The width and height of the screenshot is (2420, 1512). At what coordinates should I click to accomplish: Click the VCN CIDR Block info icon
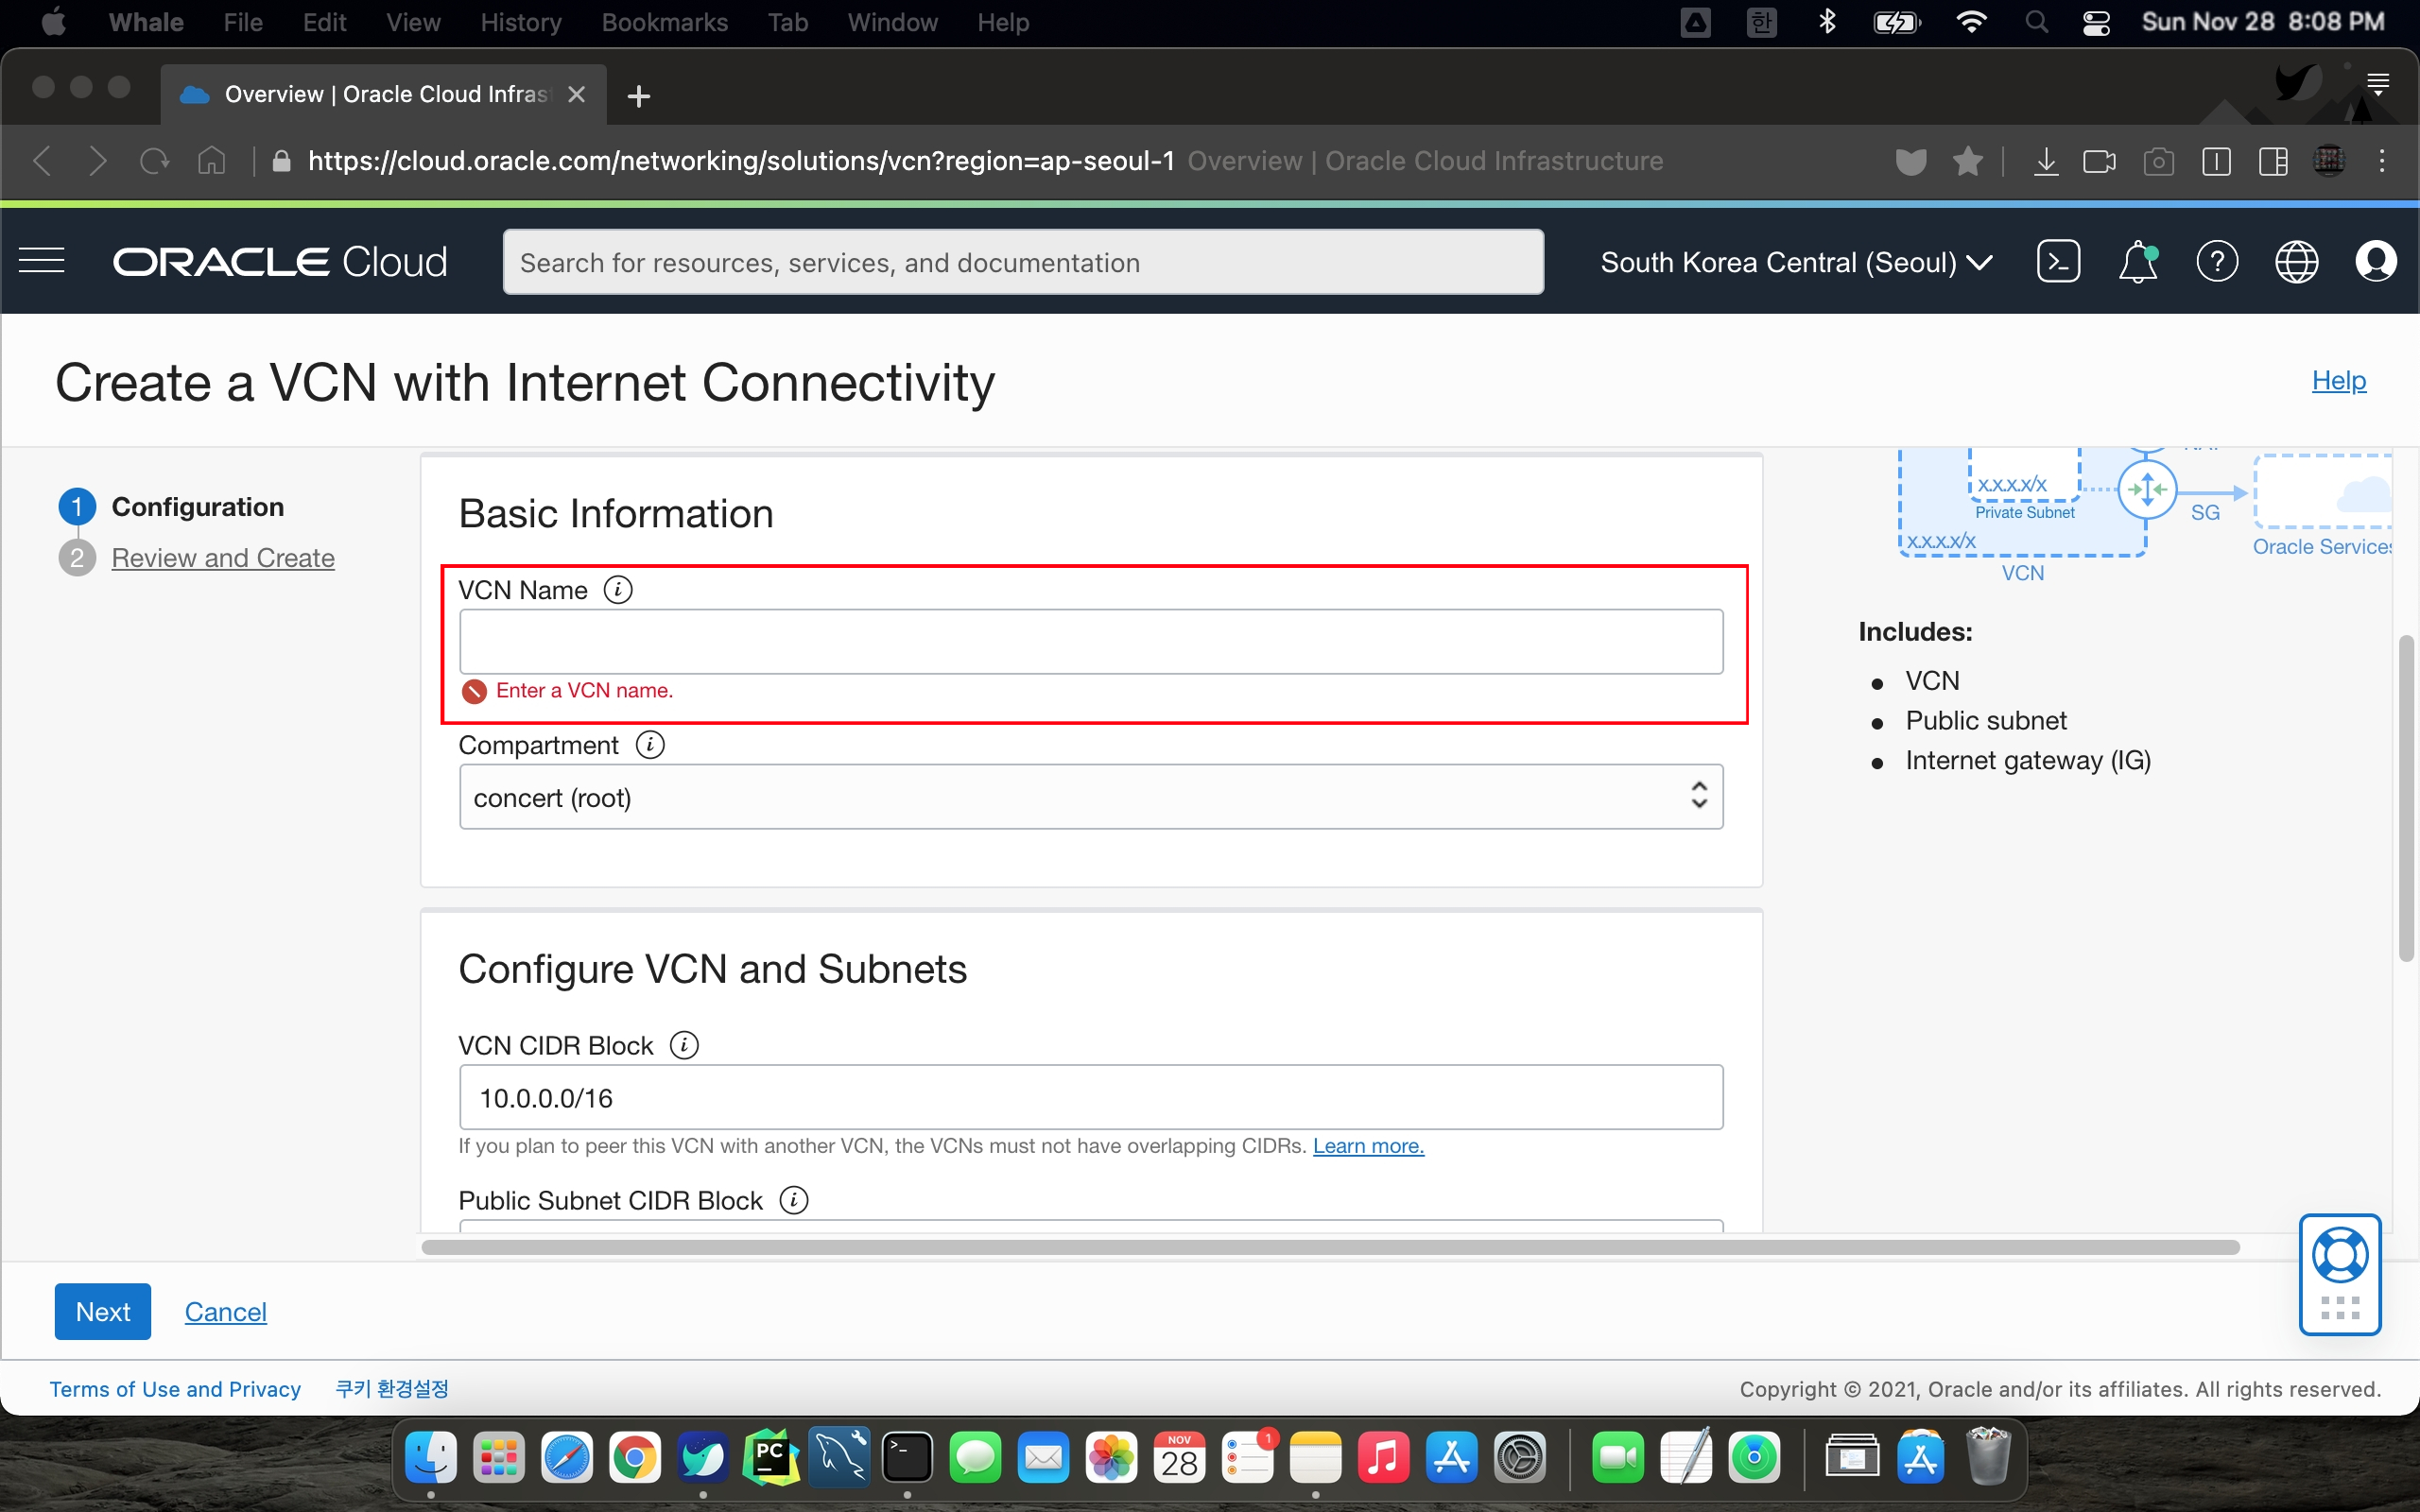[x=684, y=1045]
